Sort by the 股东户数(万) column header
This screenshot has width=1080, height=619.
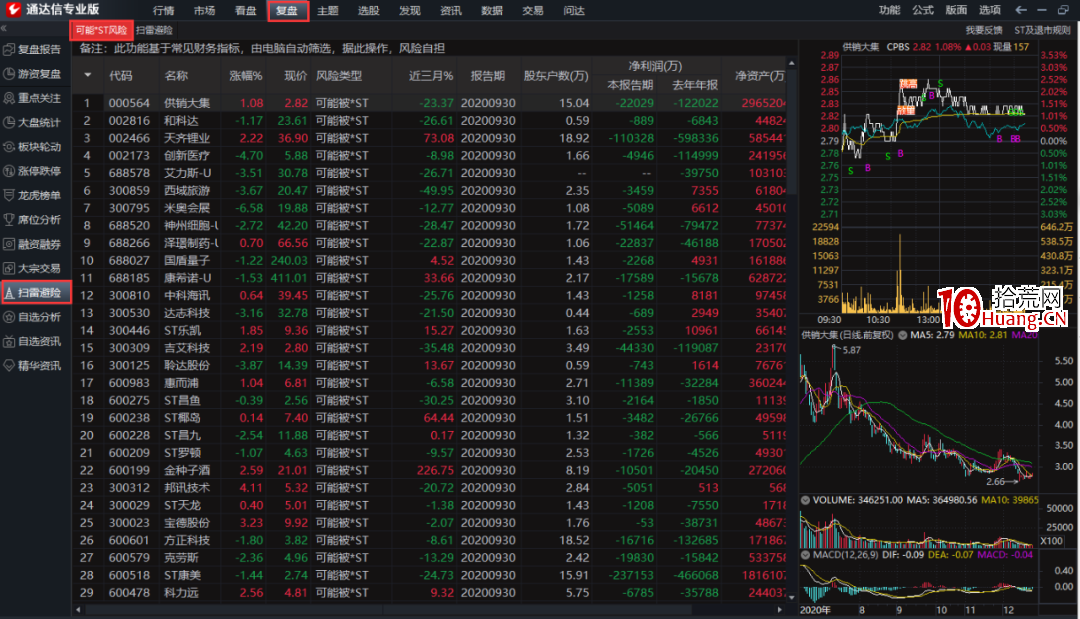pos(556,75)
